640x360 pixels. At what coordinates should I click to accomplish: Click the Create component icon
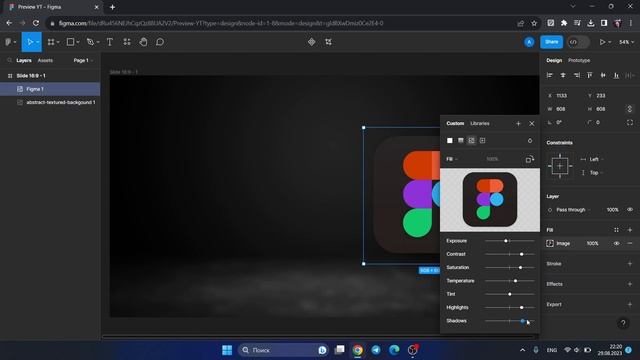311,42
